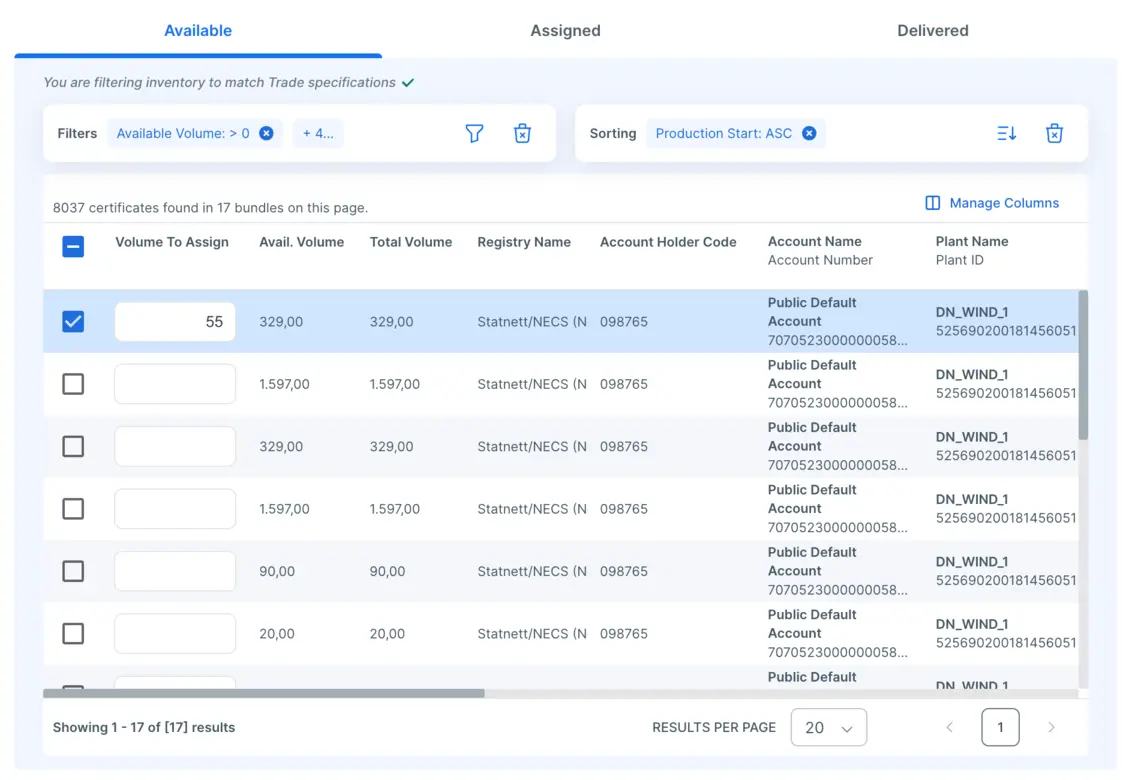Switch to the Assigned tab
This screenshot has height=780, width=1135.
[565, 30]
